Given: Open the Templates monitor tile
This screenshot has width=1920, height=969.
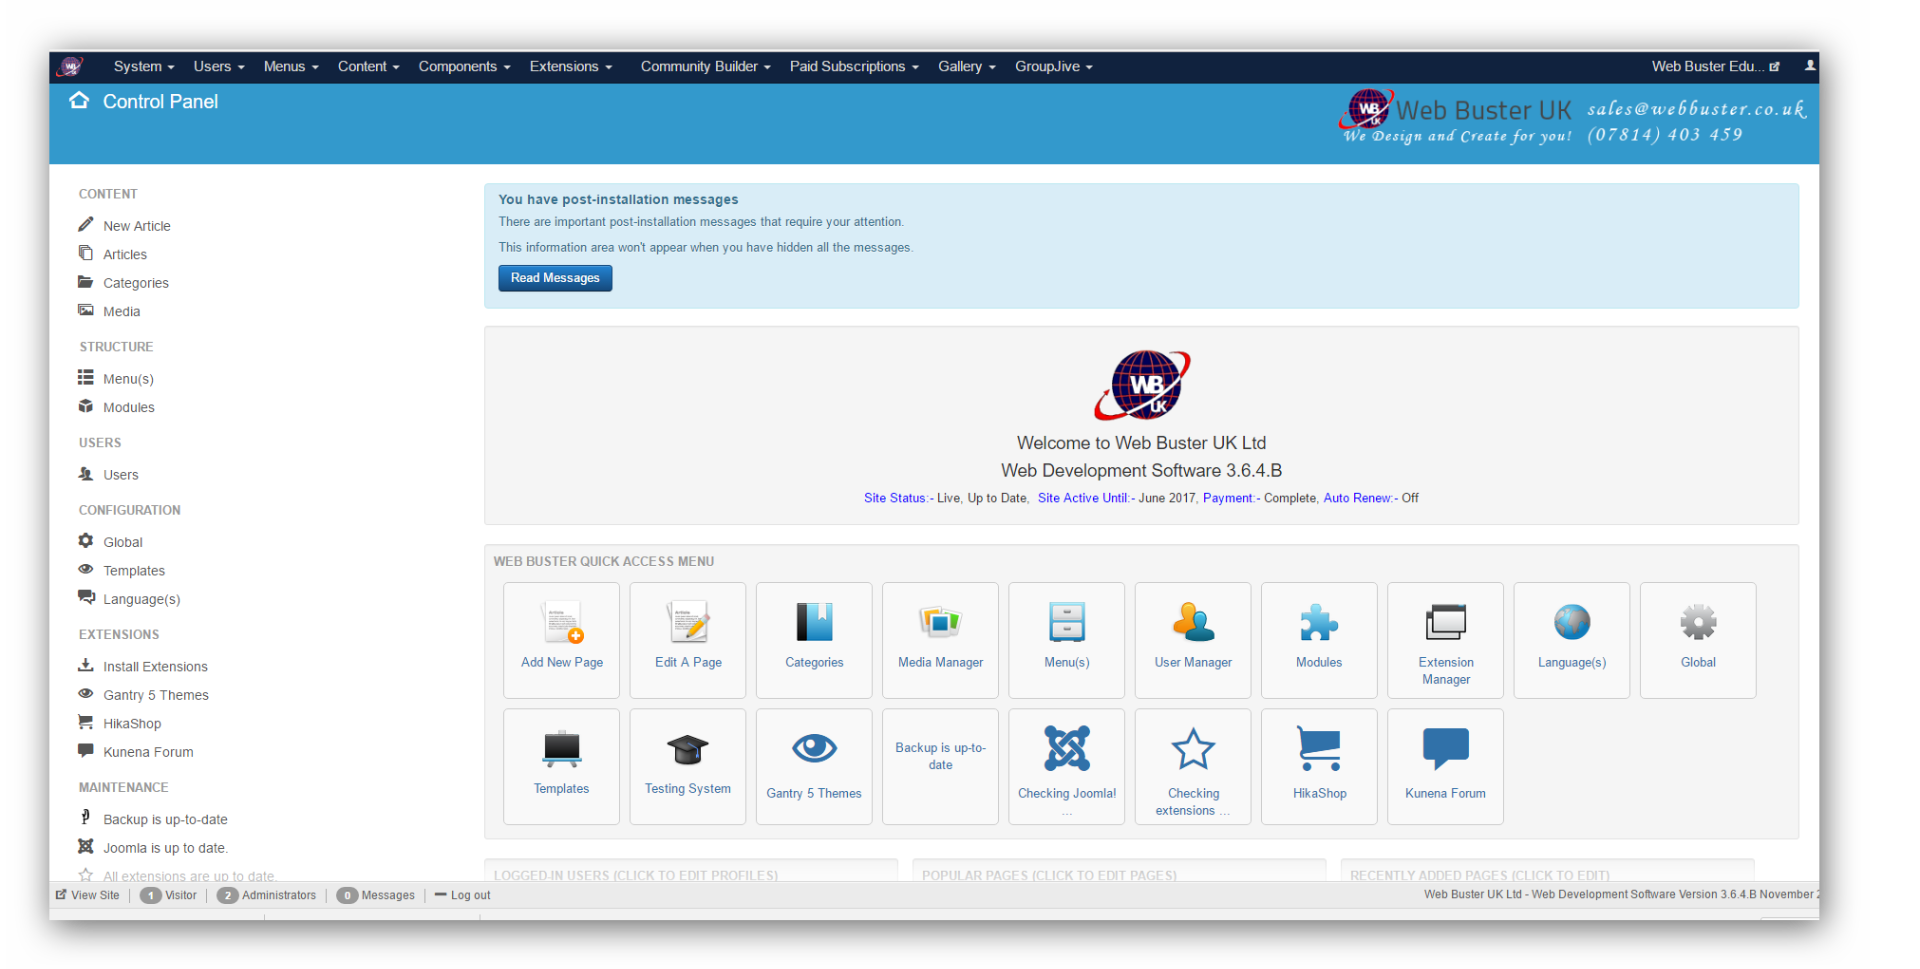Looking at the screenshot, I should point(561,766).
